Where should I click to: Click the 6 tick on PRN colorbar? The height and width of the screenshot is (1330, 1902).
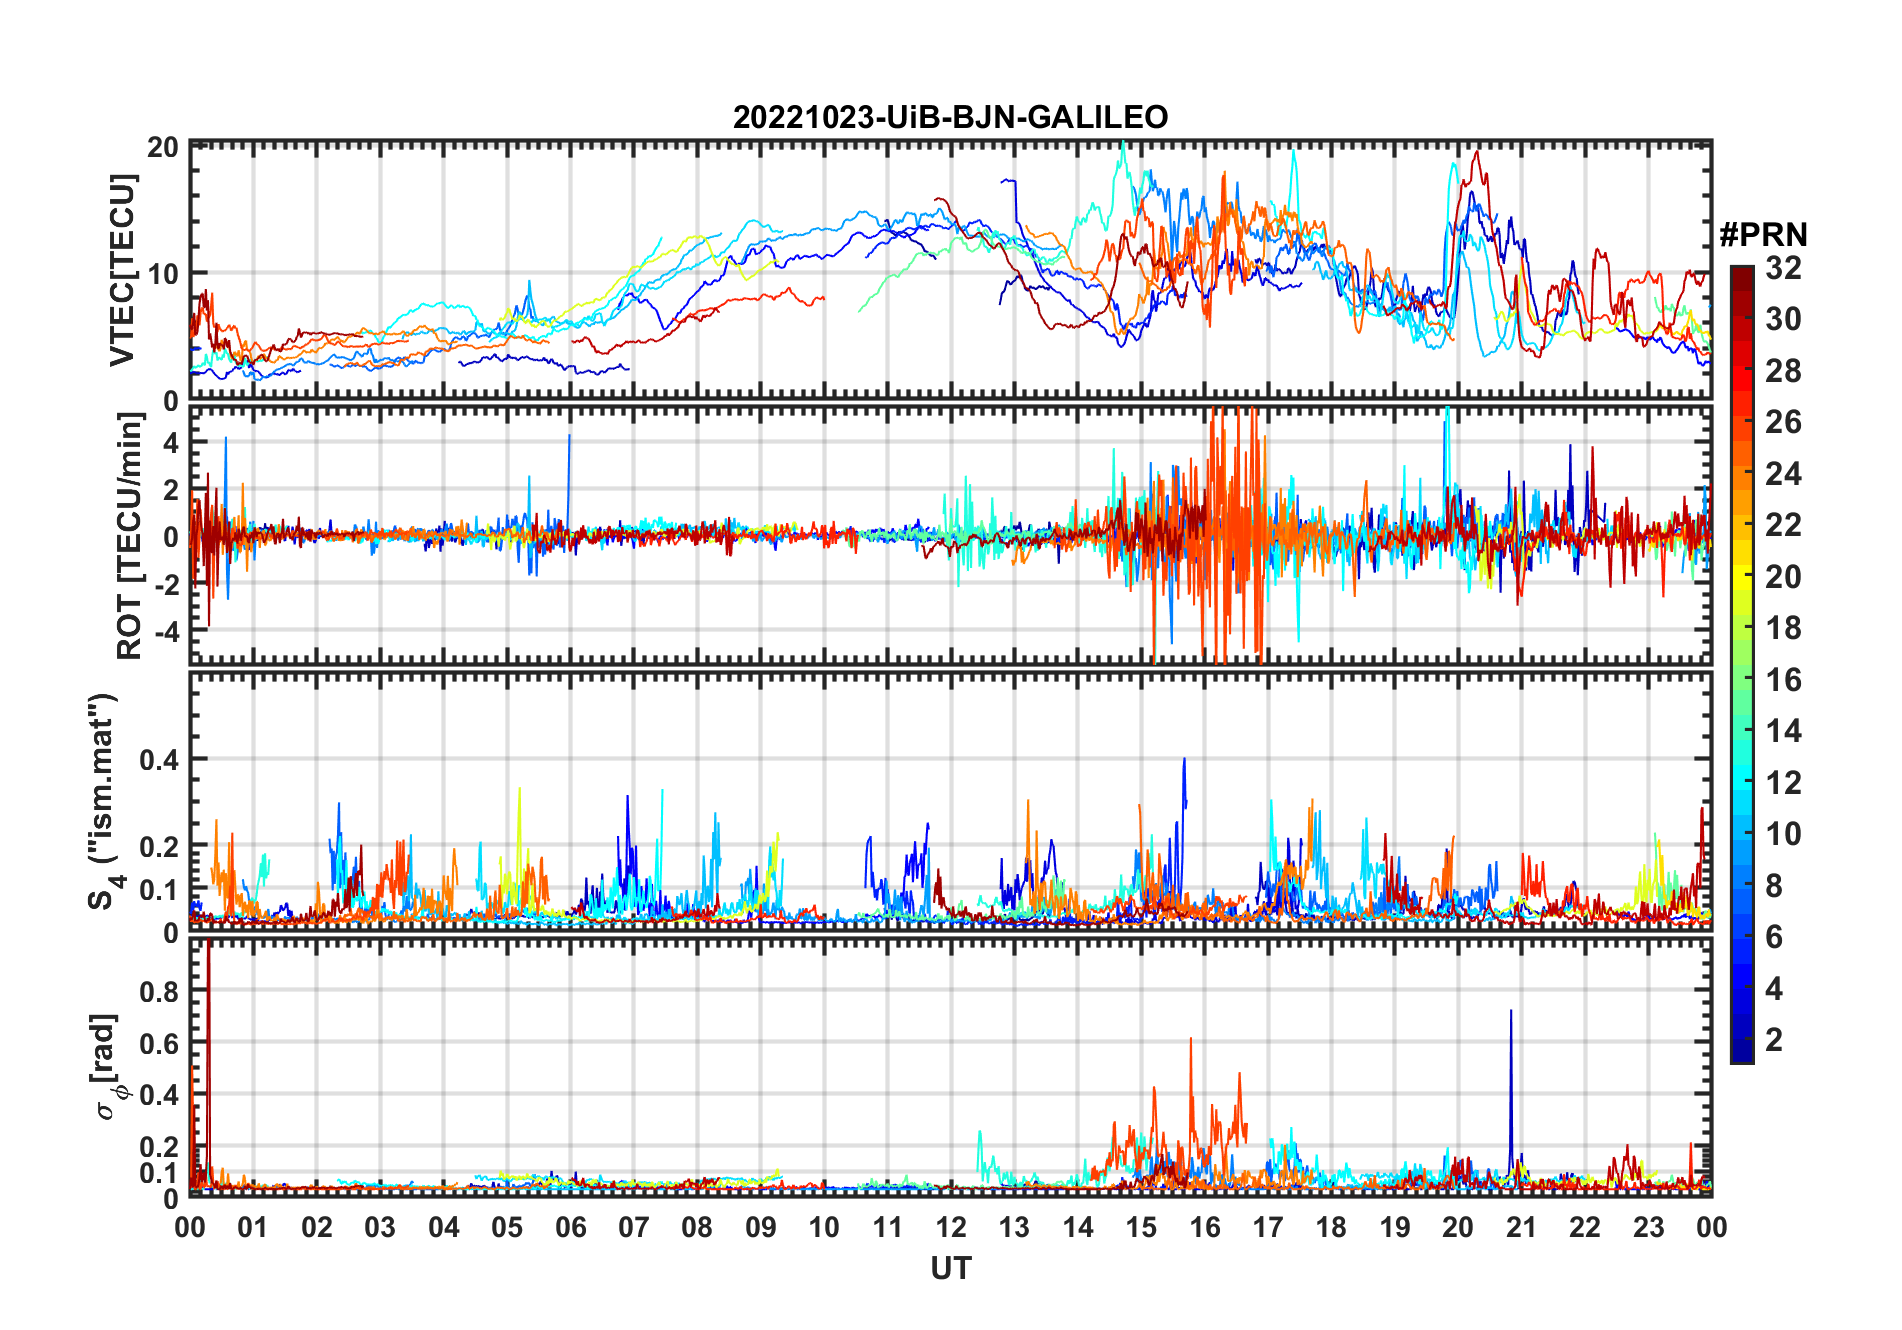pyautogui.click(x=1774, y=937)
